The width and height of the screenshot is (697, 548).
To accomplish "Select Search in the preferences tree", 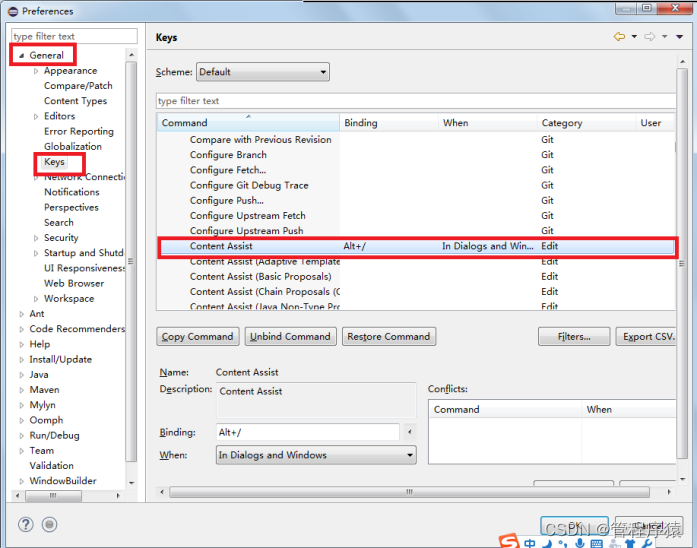I will pyautogui.click(x=59, y=223).
